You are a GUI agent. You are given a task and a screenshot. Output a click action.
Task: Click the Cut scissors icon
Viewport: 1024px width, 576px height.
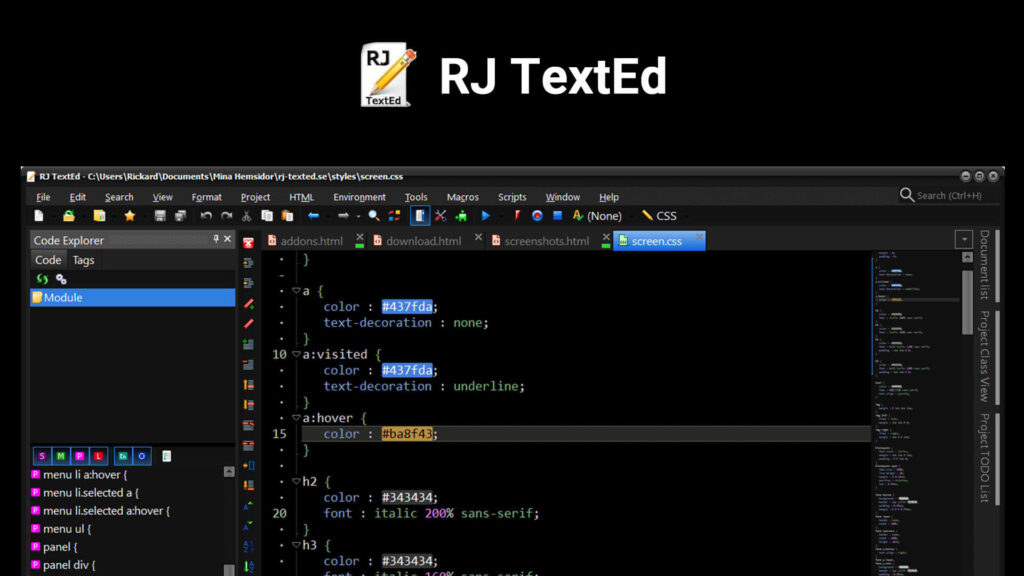tap(246, 216)
